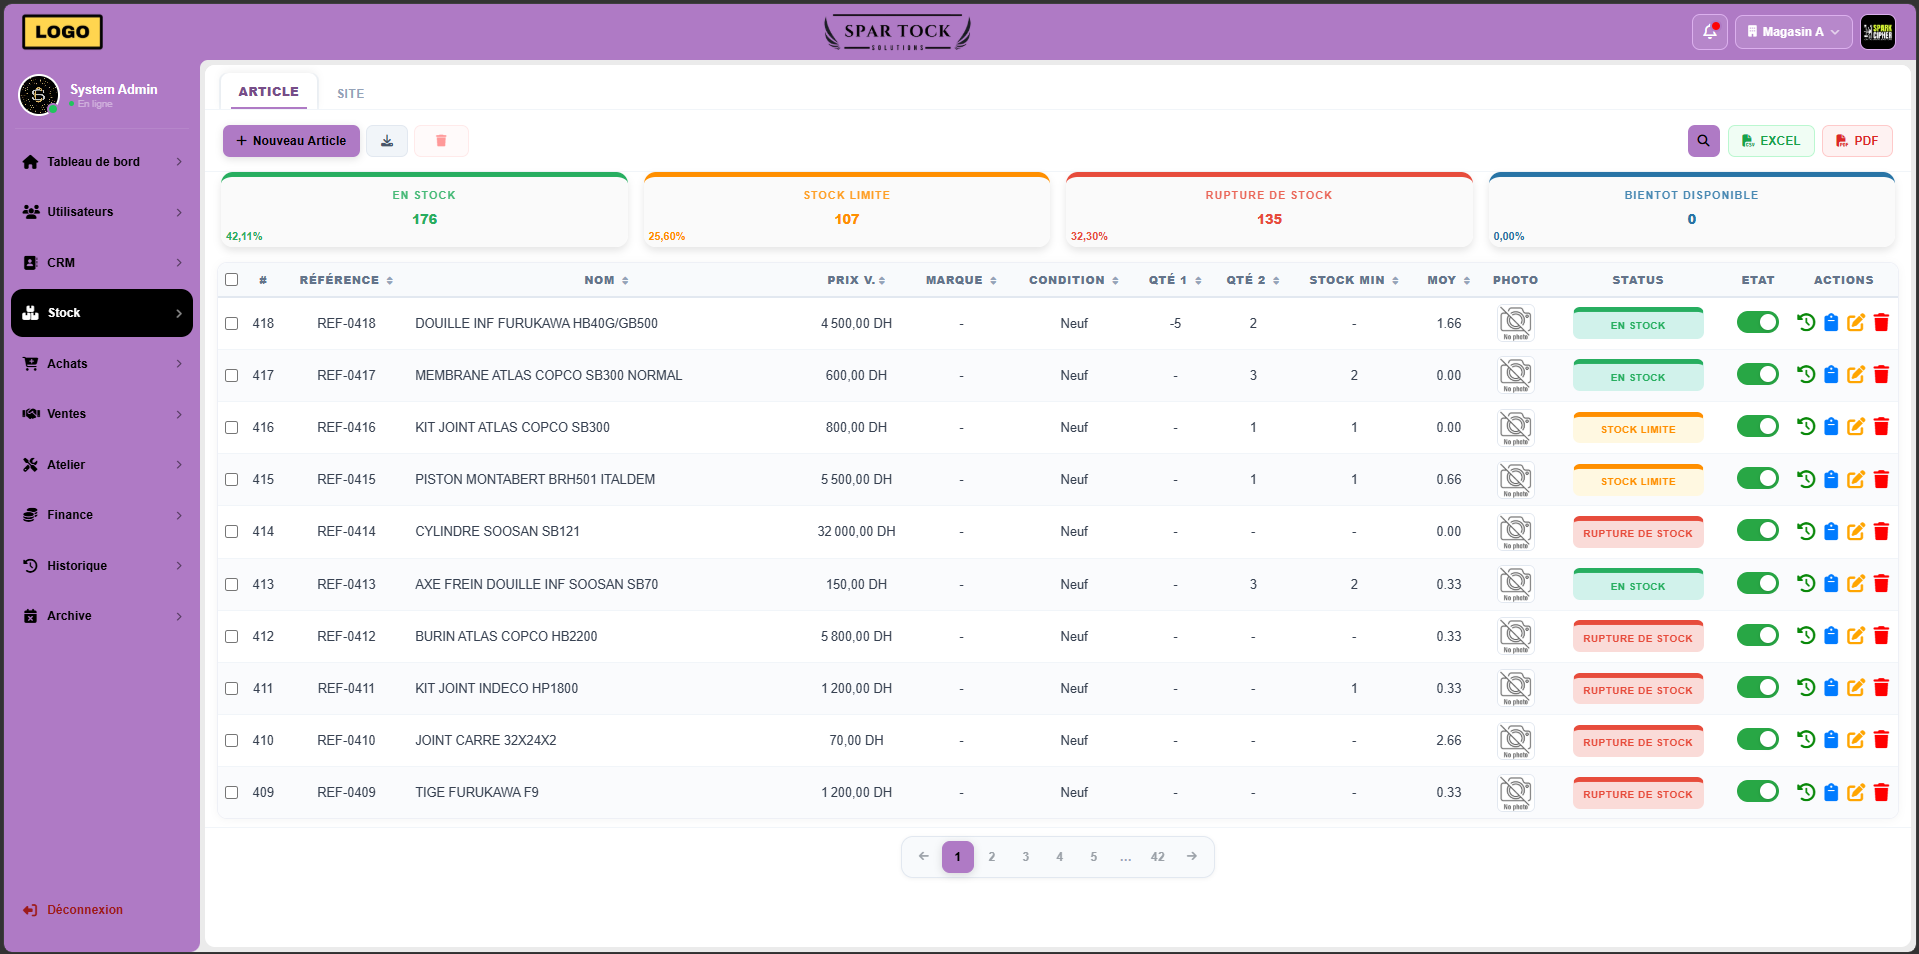Screen dimensions: 1919x954
Task: Tick the select-all checkbox in table header
Action: pos(232,280)
